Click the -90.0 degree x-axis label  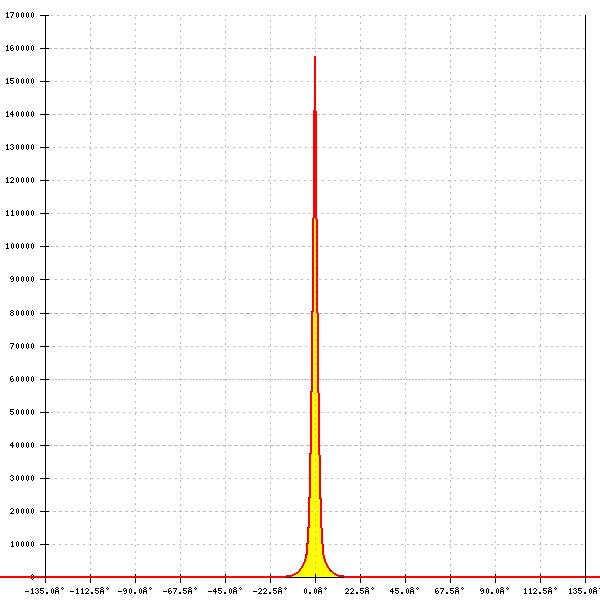pos(135,591)
